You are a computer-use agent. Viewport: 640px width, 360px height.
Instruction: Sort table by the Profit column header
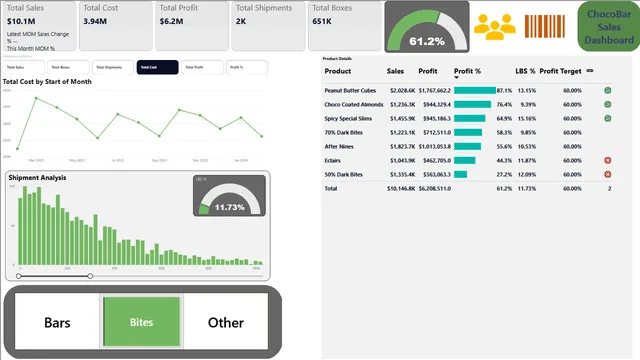pos(428,71)
